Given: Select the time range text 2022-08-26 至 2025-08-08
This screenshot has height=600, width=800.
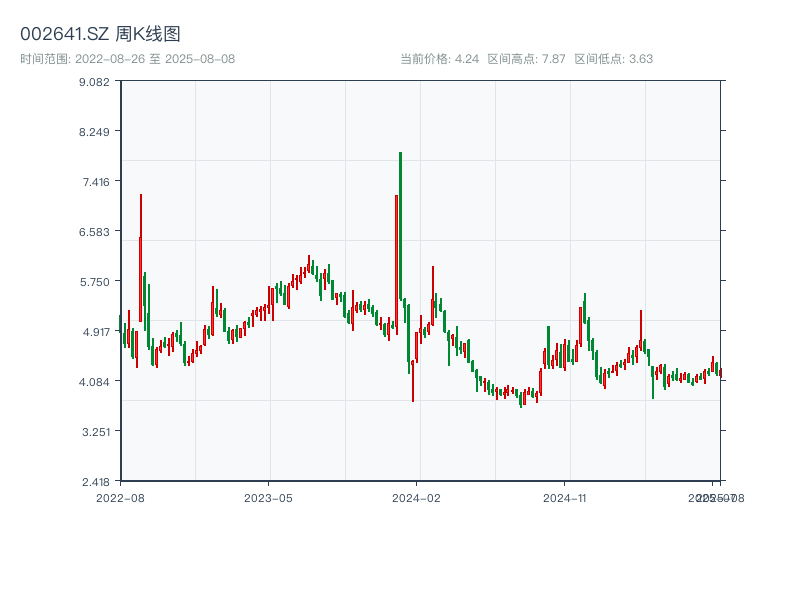Looking at the screenshot, I should point(155,59).
